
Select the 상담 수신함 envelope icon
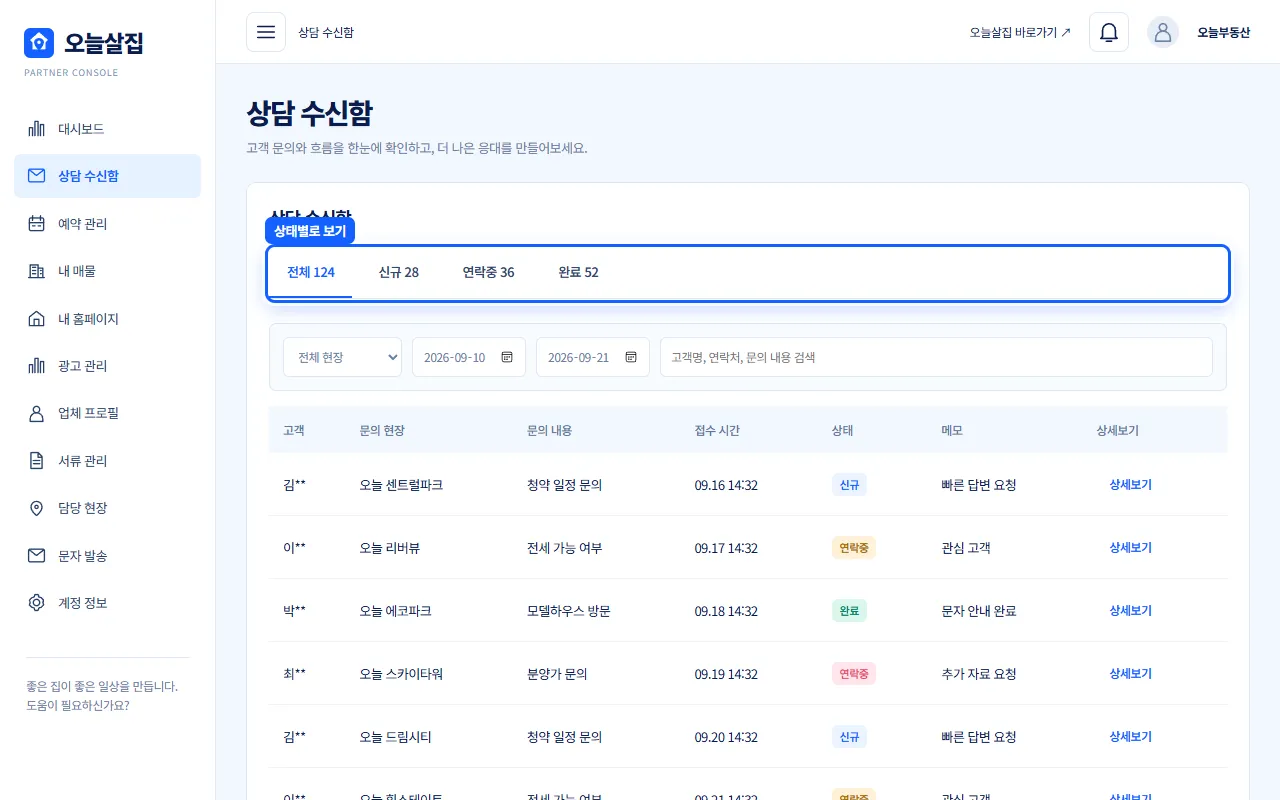click(x=37, y=176)
